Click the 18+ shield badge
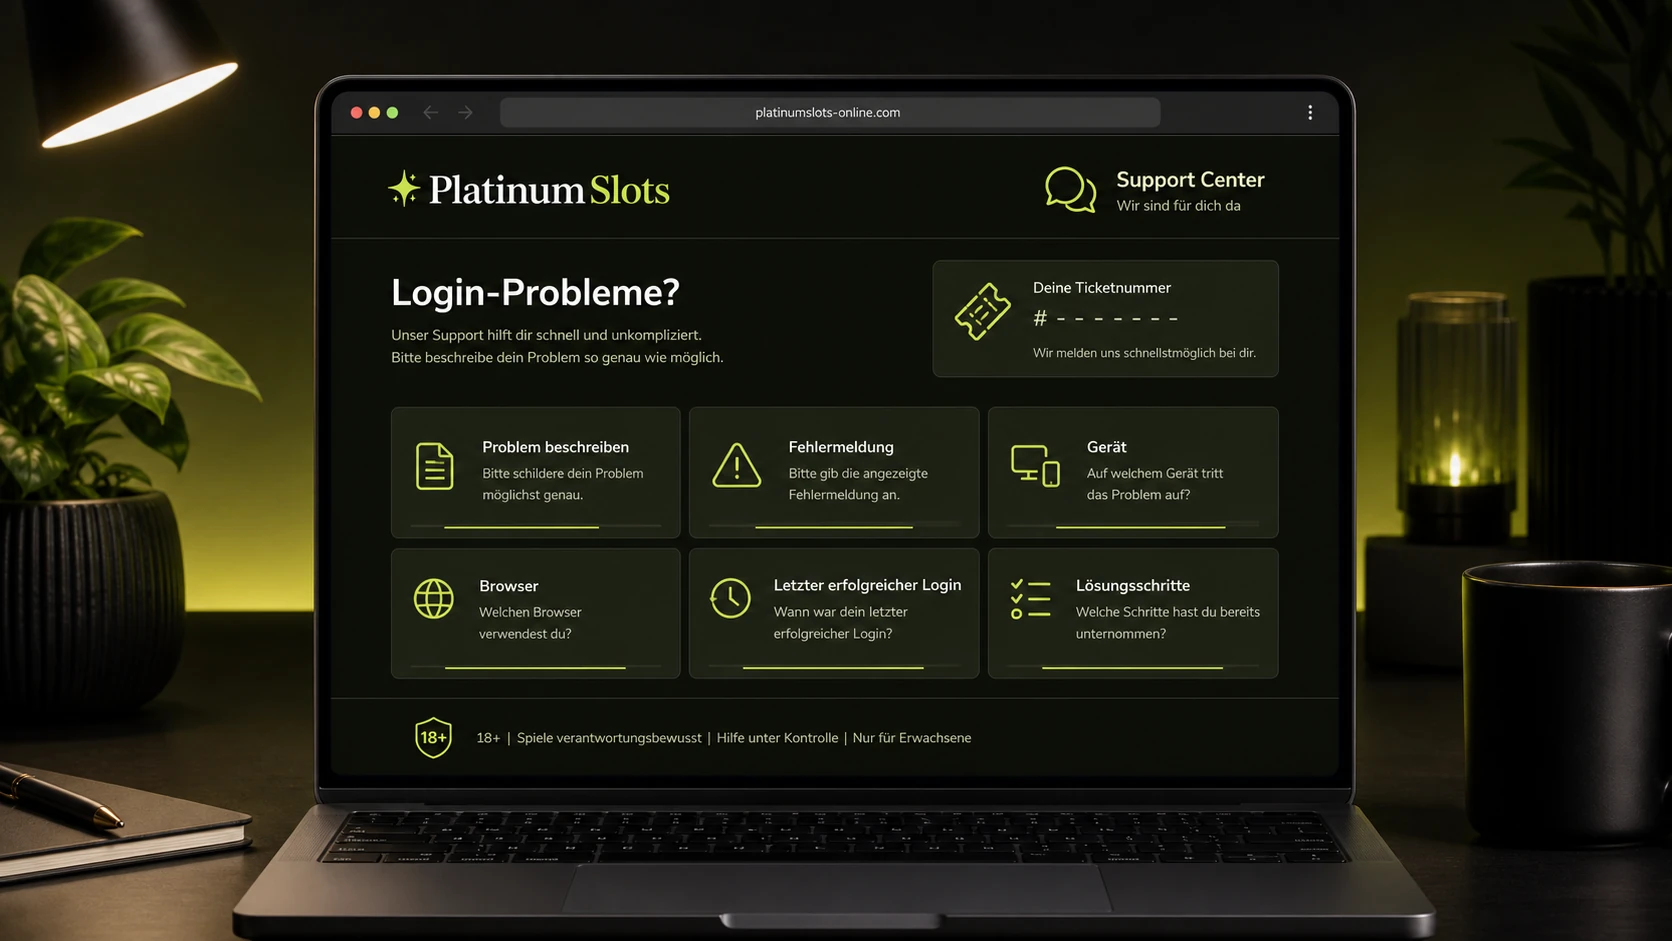The image size is (1672, 941). 433,738
